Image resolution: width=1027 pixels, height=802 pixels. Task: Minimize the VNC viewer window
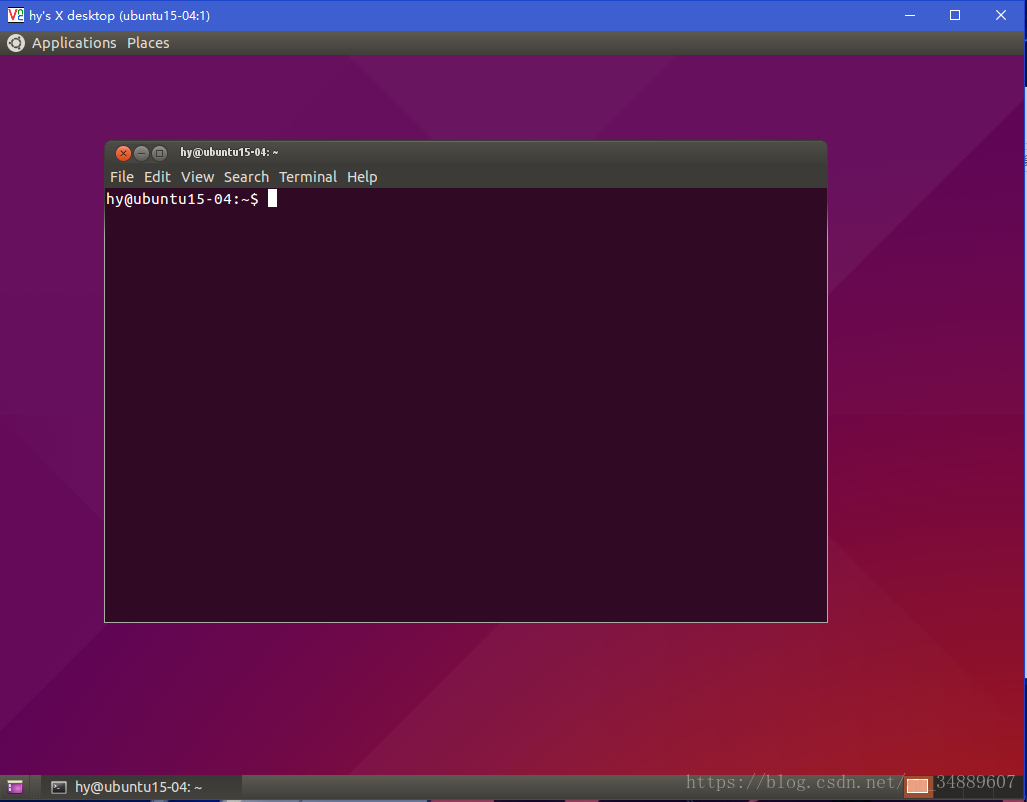910,15
